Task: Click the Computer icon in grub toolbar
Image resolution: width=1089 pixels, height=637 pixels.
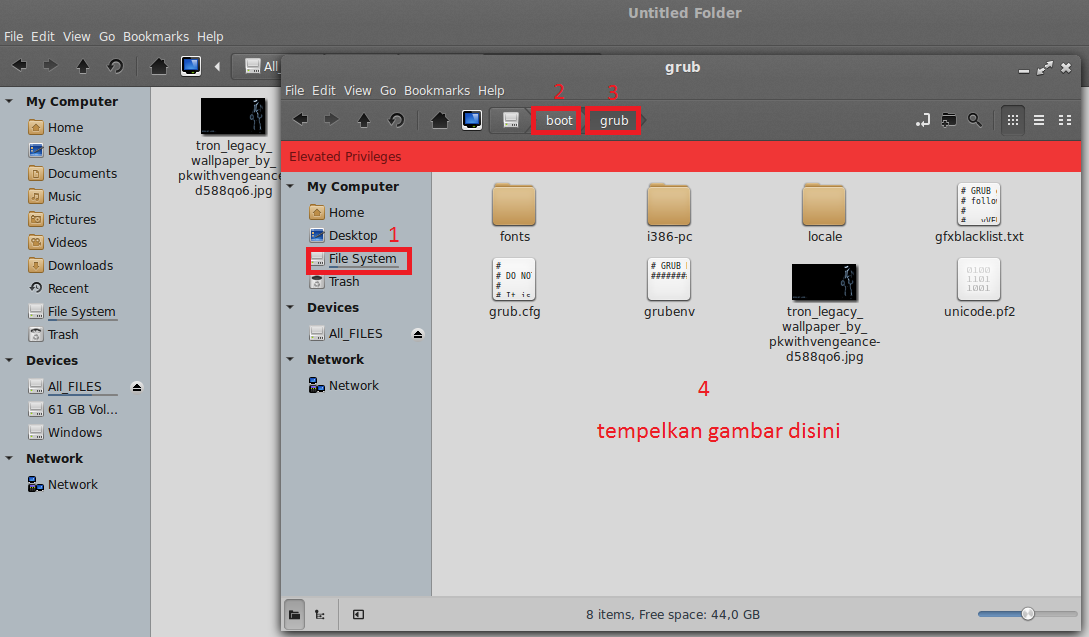Action: pyautogui.click(x=472, y=120)
